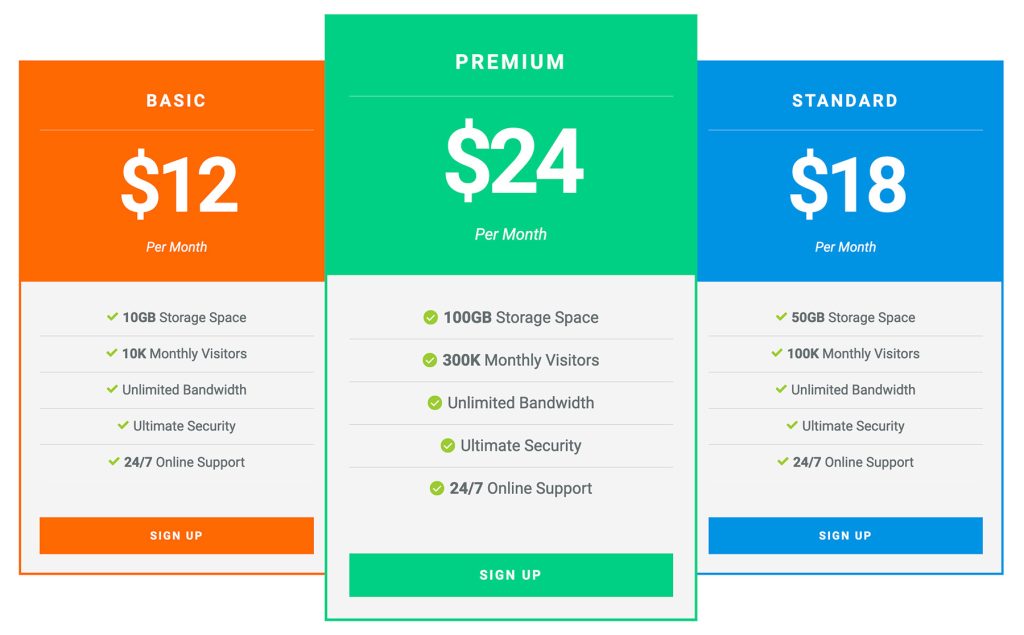The width and height of the screenshot is (1024, 635).
Task: Click the $12 Basic price
Action: click(x=179, y=185)
